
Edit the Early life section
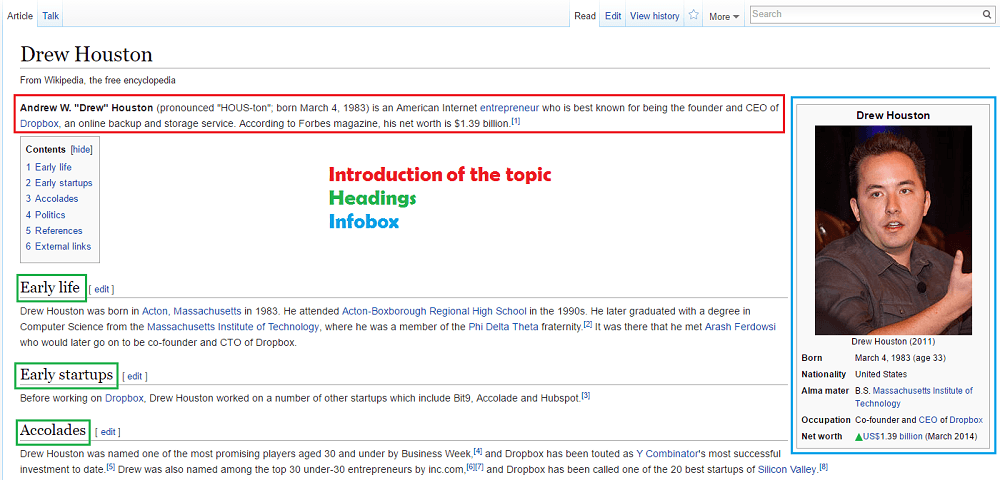[101, 289]
